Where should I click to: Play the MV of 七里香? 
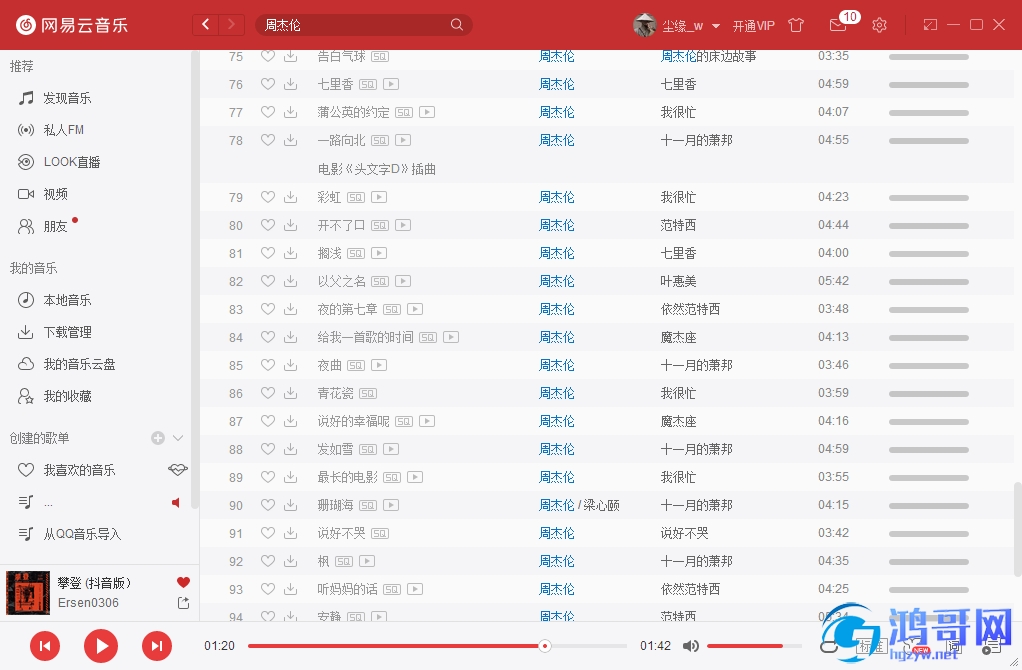pos(391,84)
